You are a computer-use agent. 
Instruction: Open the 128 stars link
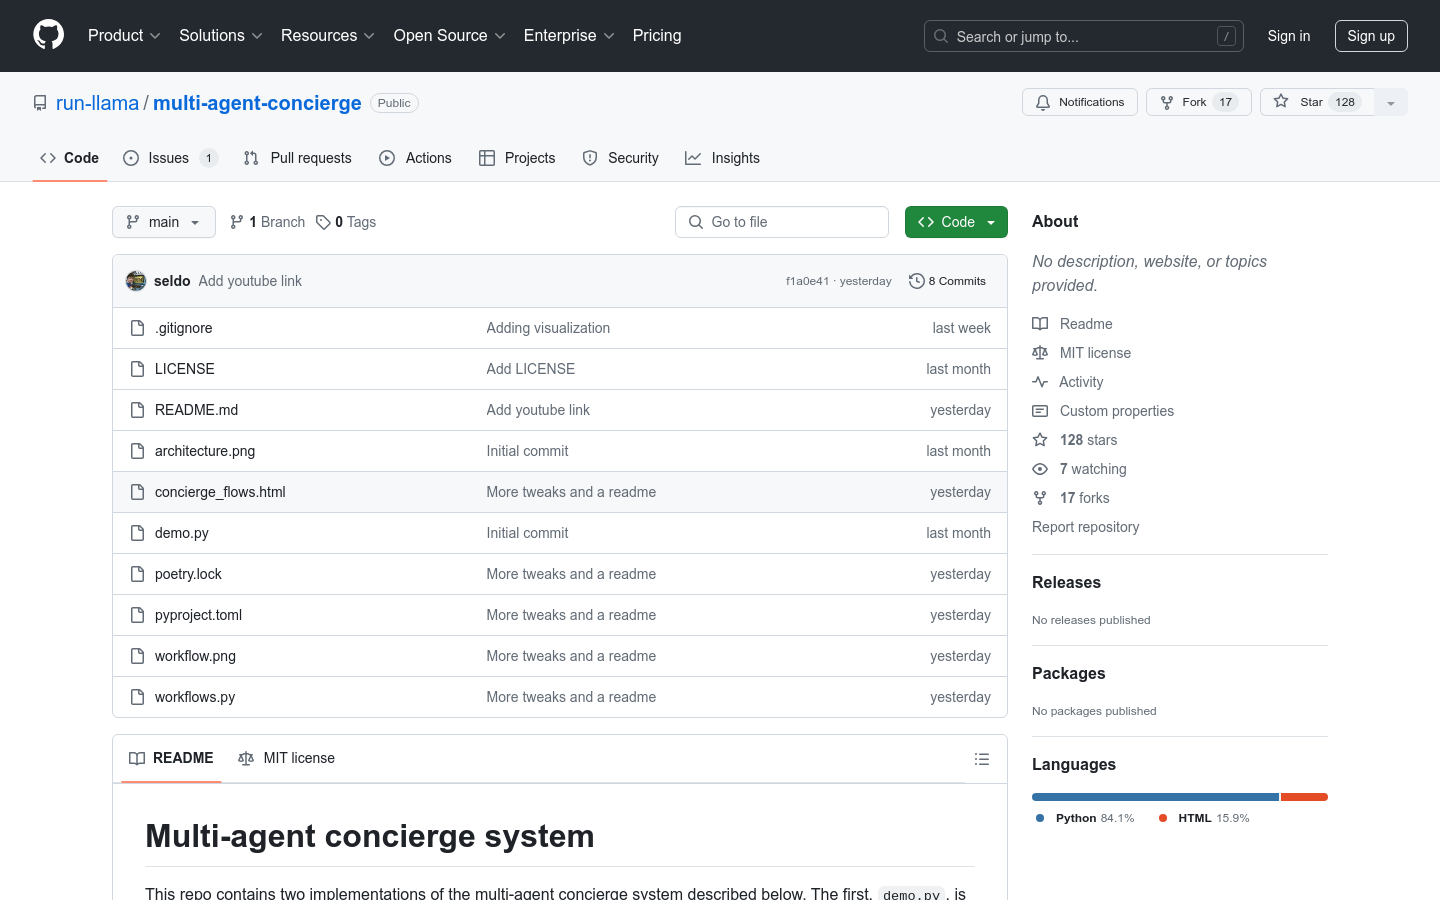[1075, 440]
